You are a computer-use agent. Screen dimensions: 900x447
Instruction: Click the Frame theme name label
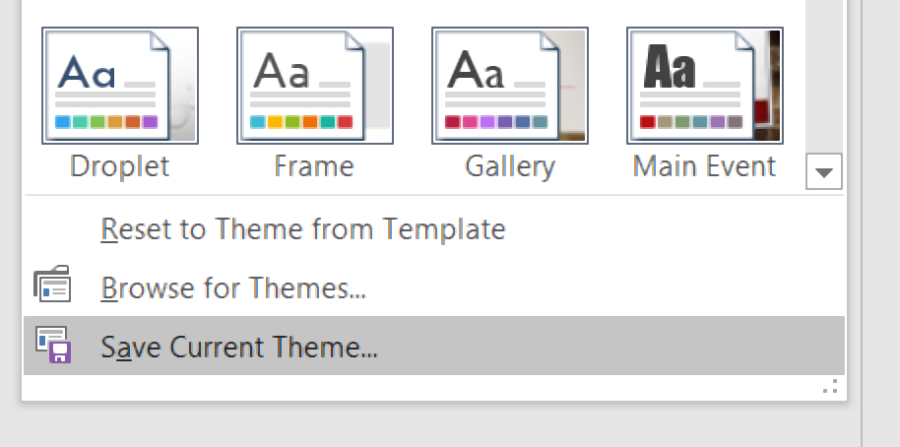click(x=314, y=166)
